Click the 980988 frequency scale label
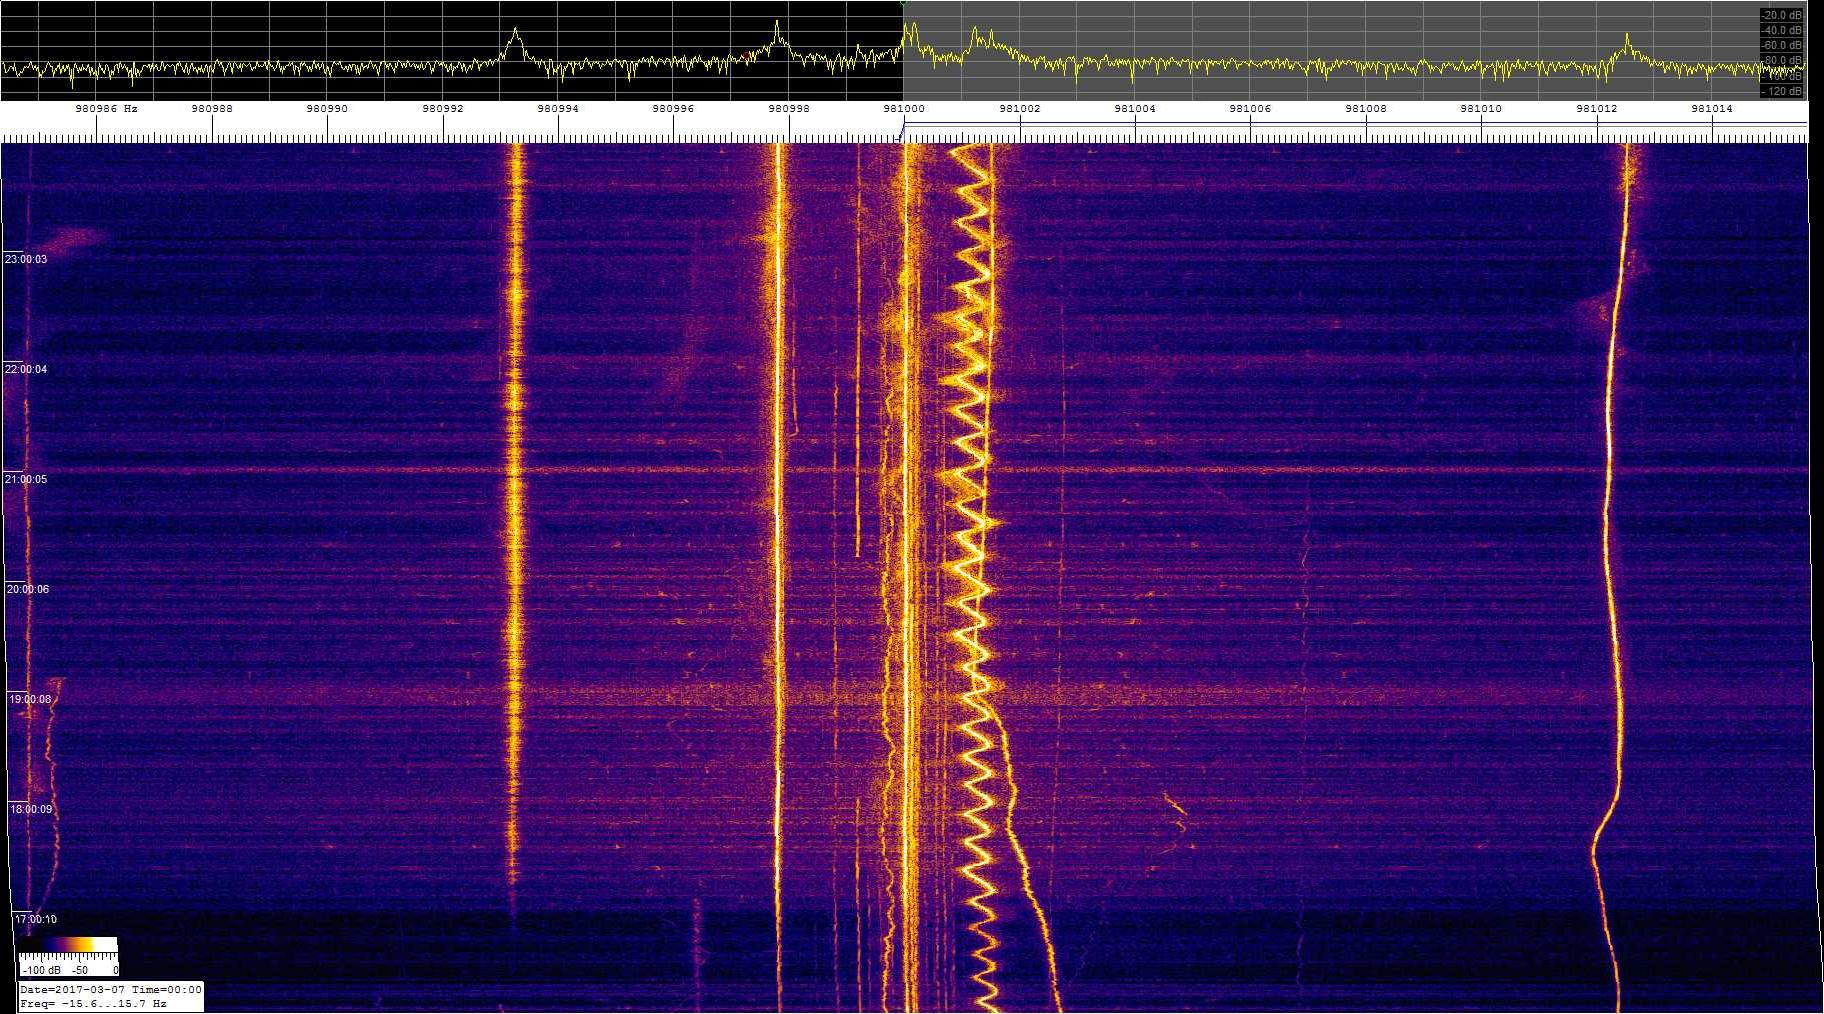Viewport: 1824px width, 1014px height. point(212,108)
